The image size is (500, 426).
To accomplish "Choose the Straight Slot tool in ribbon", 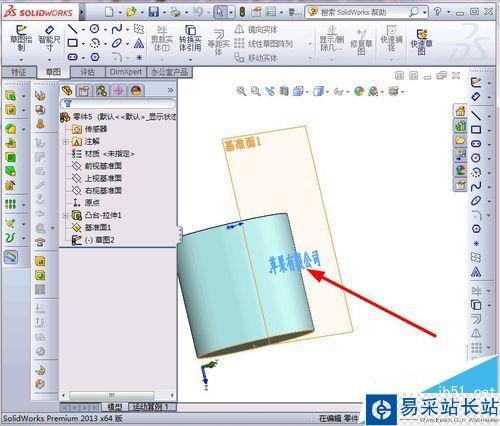I will (73, 57).
